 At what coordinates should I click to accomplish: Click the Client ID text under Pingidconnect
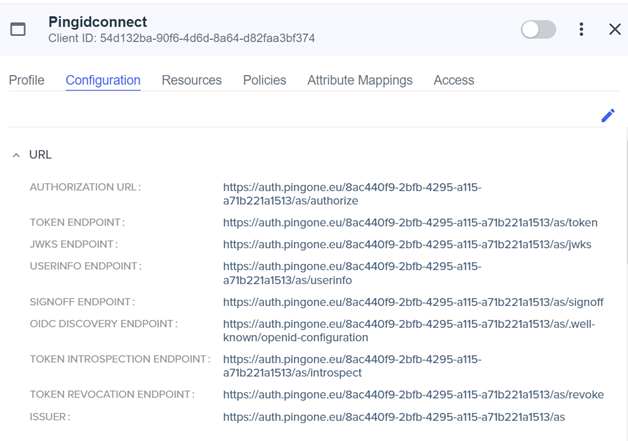click(x=181, y=39)
